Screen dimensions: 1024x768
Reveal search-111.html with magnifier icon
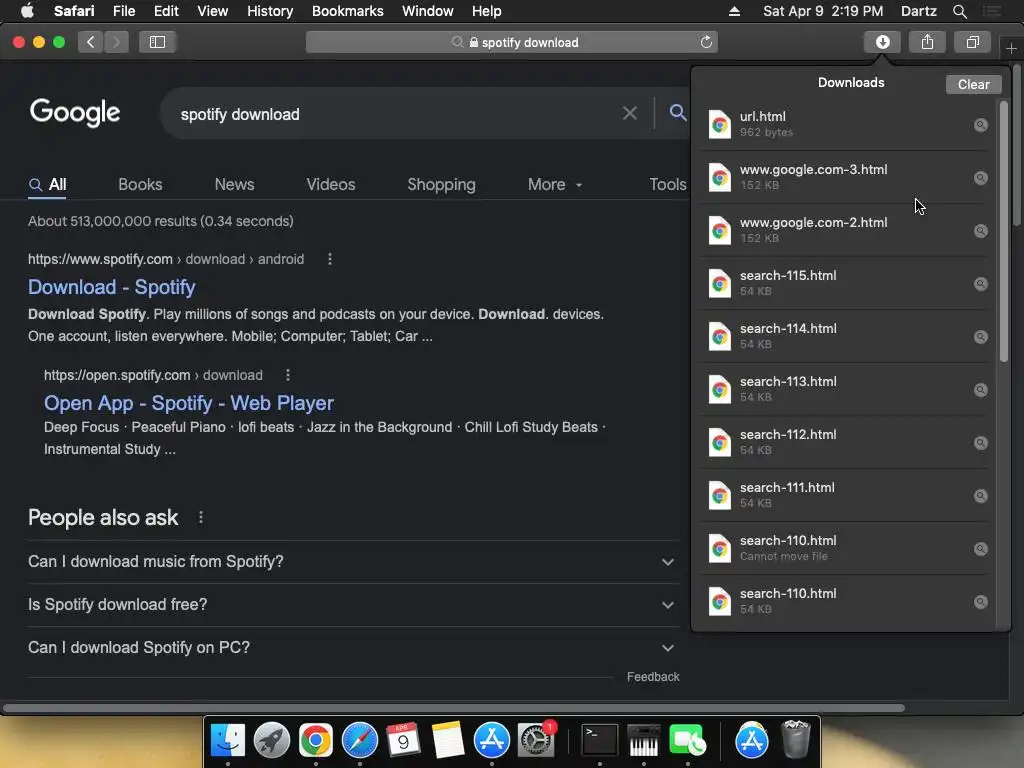[x=981, y=496]
